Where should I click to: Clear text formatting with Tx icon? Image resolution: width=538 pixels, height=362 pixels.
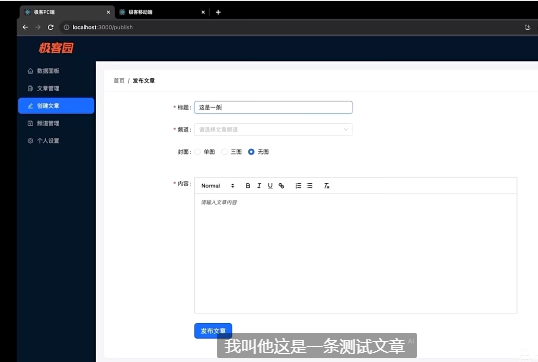[x=327, y=186]
